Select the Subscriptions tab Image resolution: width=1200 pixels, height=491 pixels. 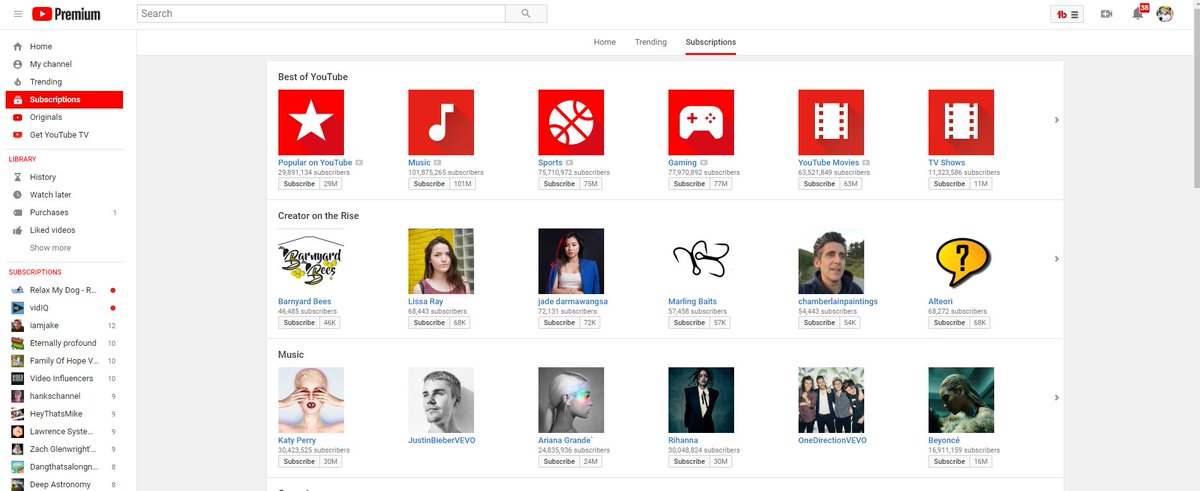[x=711, y=42]
